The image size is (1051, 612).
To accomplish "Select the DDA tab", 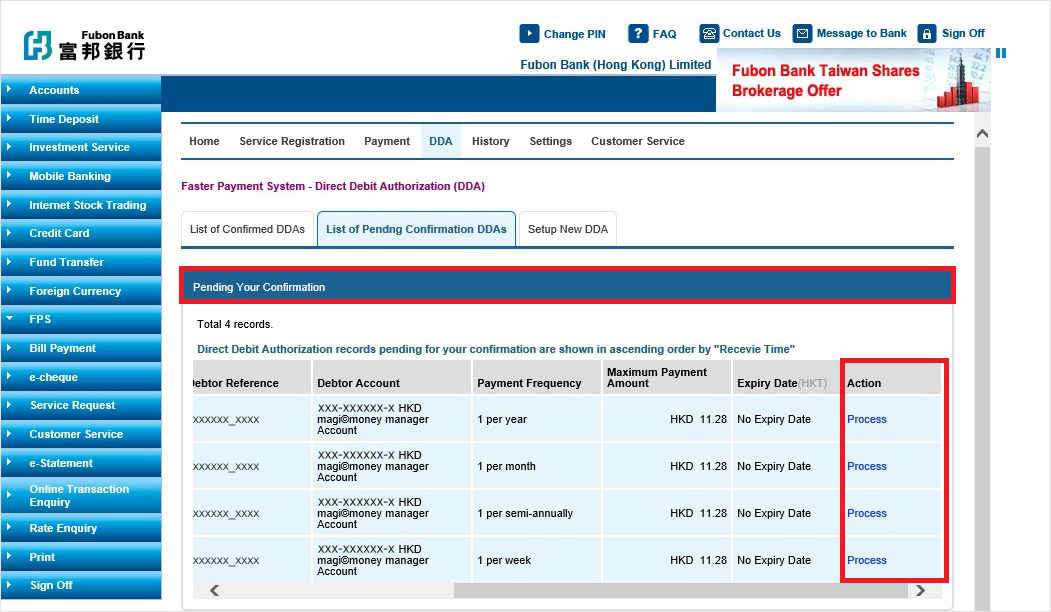I will (x=440, y=141).
